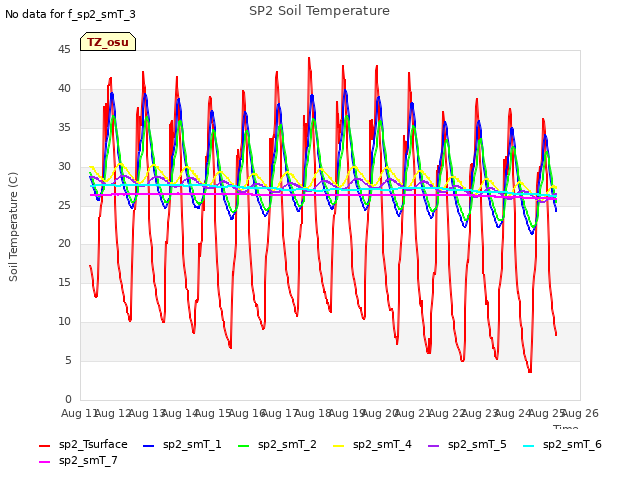This screenshot has height=480, width=640.
Task: Click the Aug 18 x-axis tick label
Action: [x=313, y=413]
